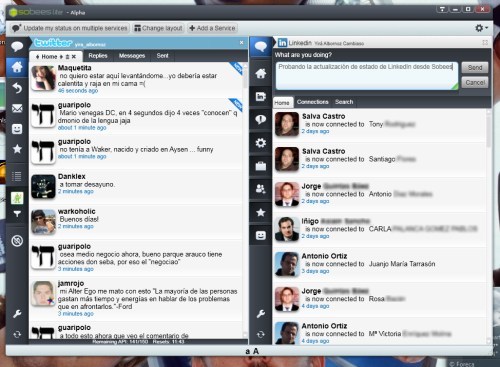
Task: Click jamrojo avatar thumbnail
Action: 43,293
